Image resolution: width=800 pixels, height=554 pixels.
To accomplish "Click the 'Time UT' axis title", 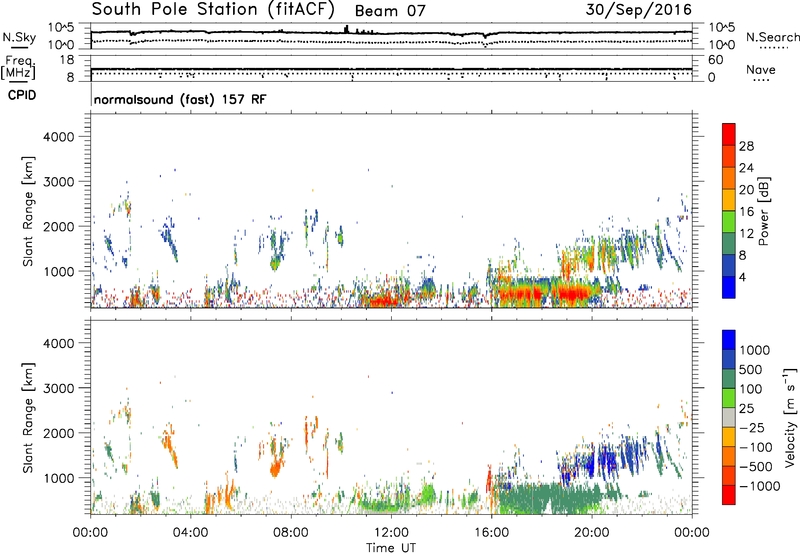I will [391, 548].
